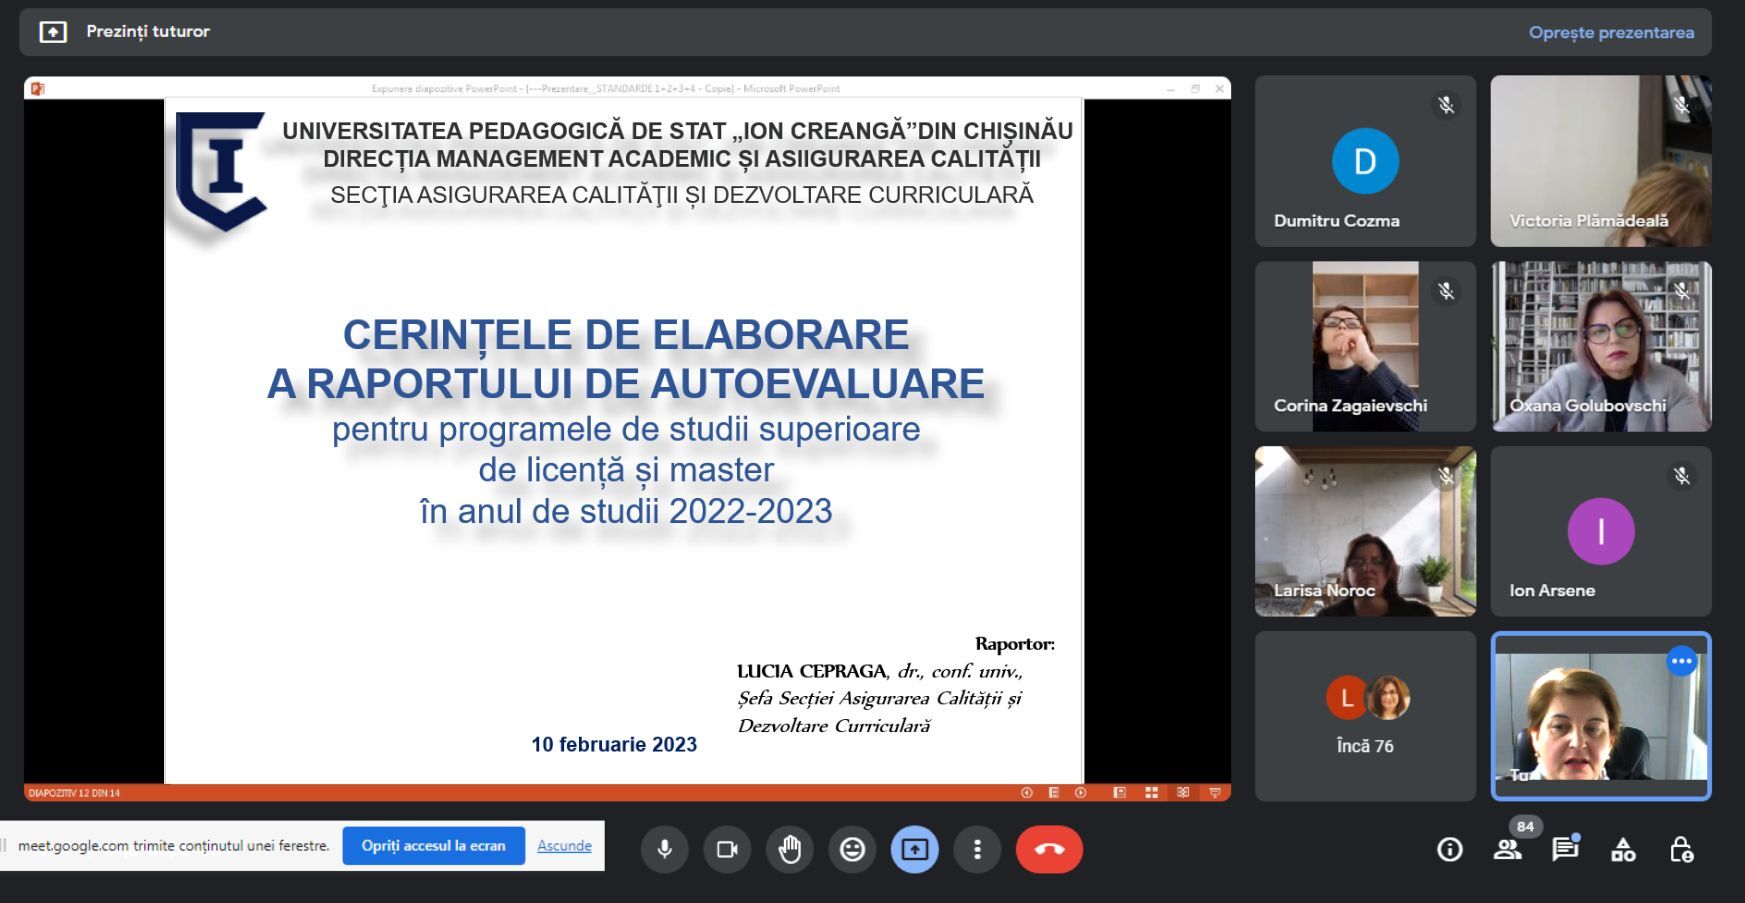Open the three-dot more options menu
This screenshot has height=903, width=1745.
click(x=977, y=849)
